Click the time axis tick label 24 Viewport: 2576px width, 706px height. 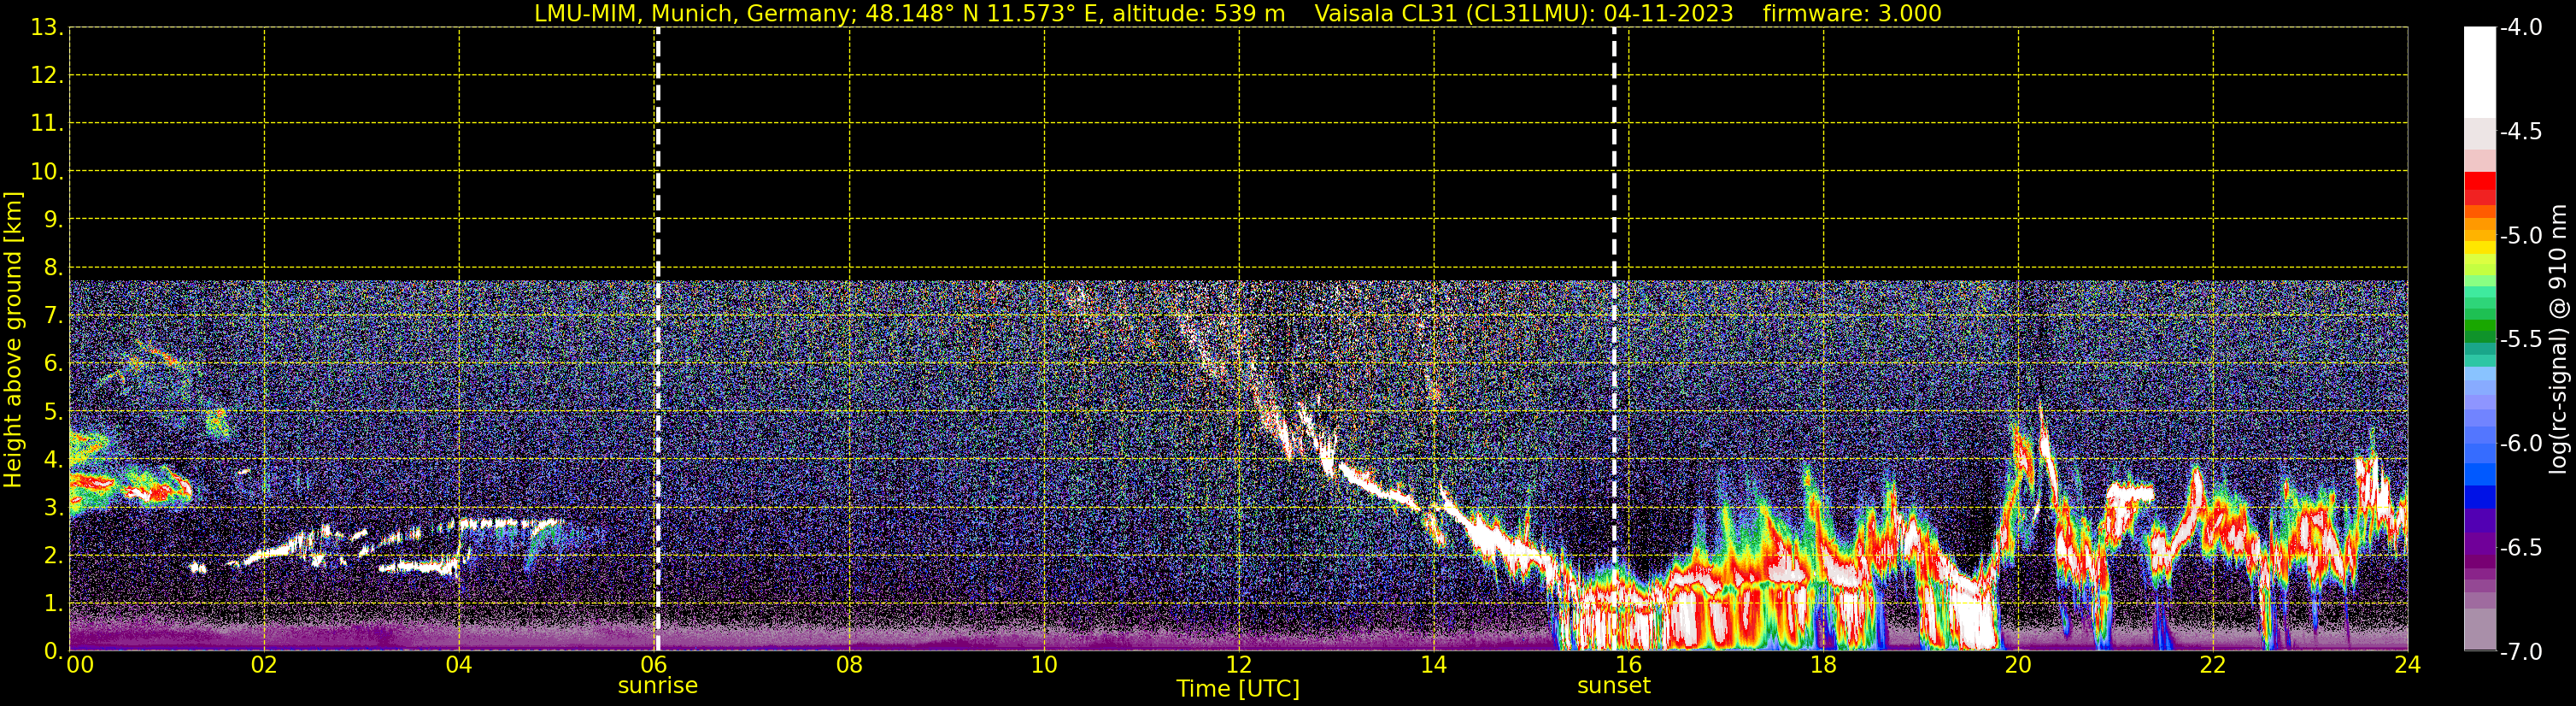click(2408, 665)
